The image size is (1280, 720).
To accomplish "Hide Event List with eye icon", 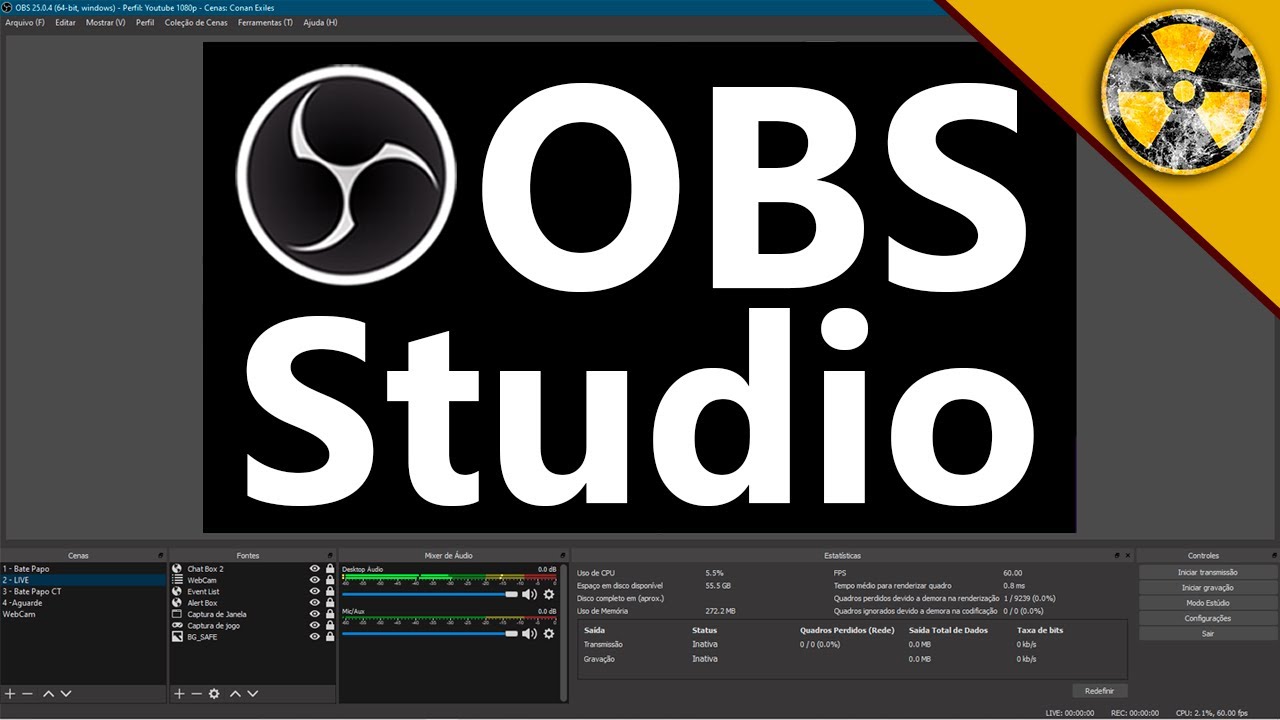I will 315,592.
